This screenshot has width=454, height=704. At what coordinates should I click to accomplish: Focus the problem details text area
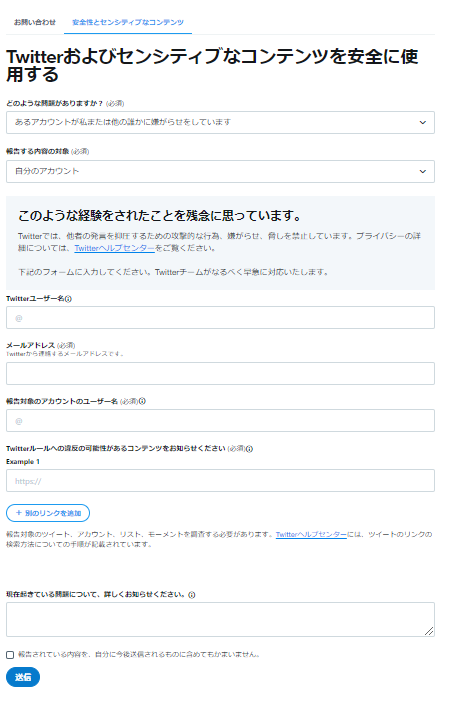(220, 619)
